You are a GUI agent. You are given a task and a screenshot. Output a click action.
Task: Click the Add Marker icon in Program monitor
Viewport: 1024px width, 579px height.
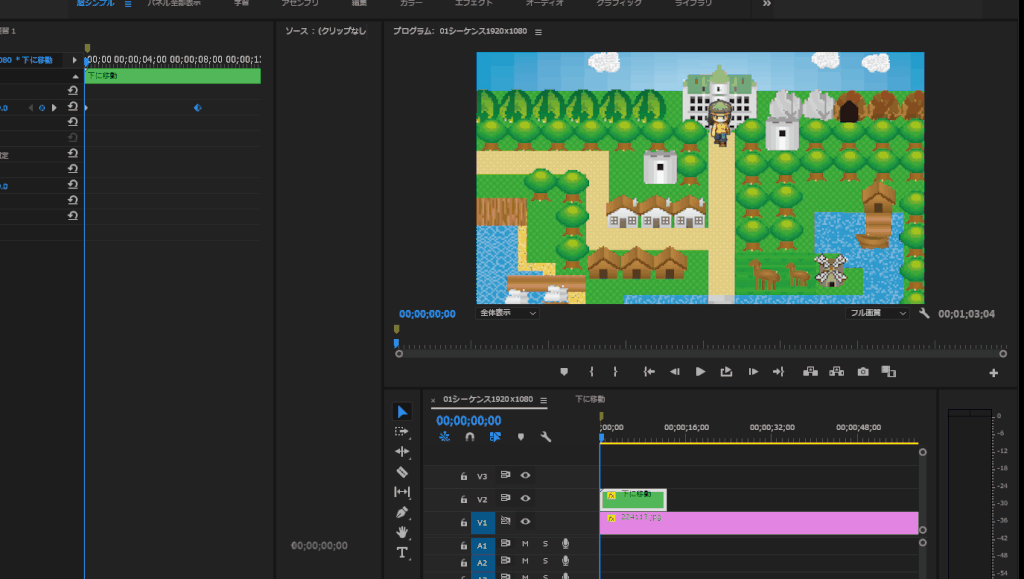pyautogui.click(x=564, y=372)
